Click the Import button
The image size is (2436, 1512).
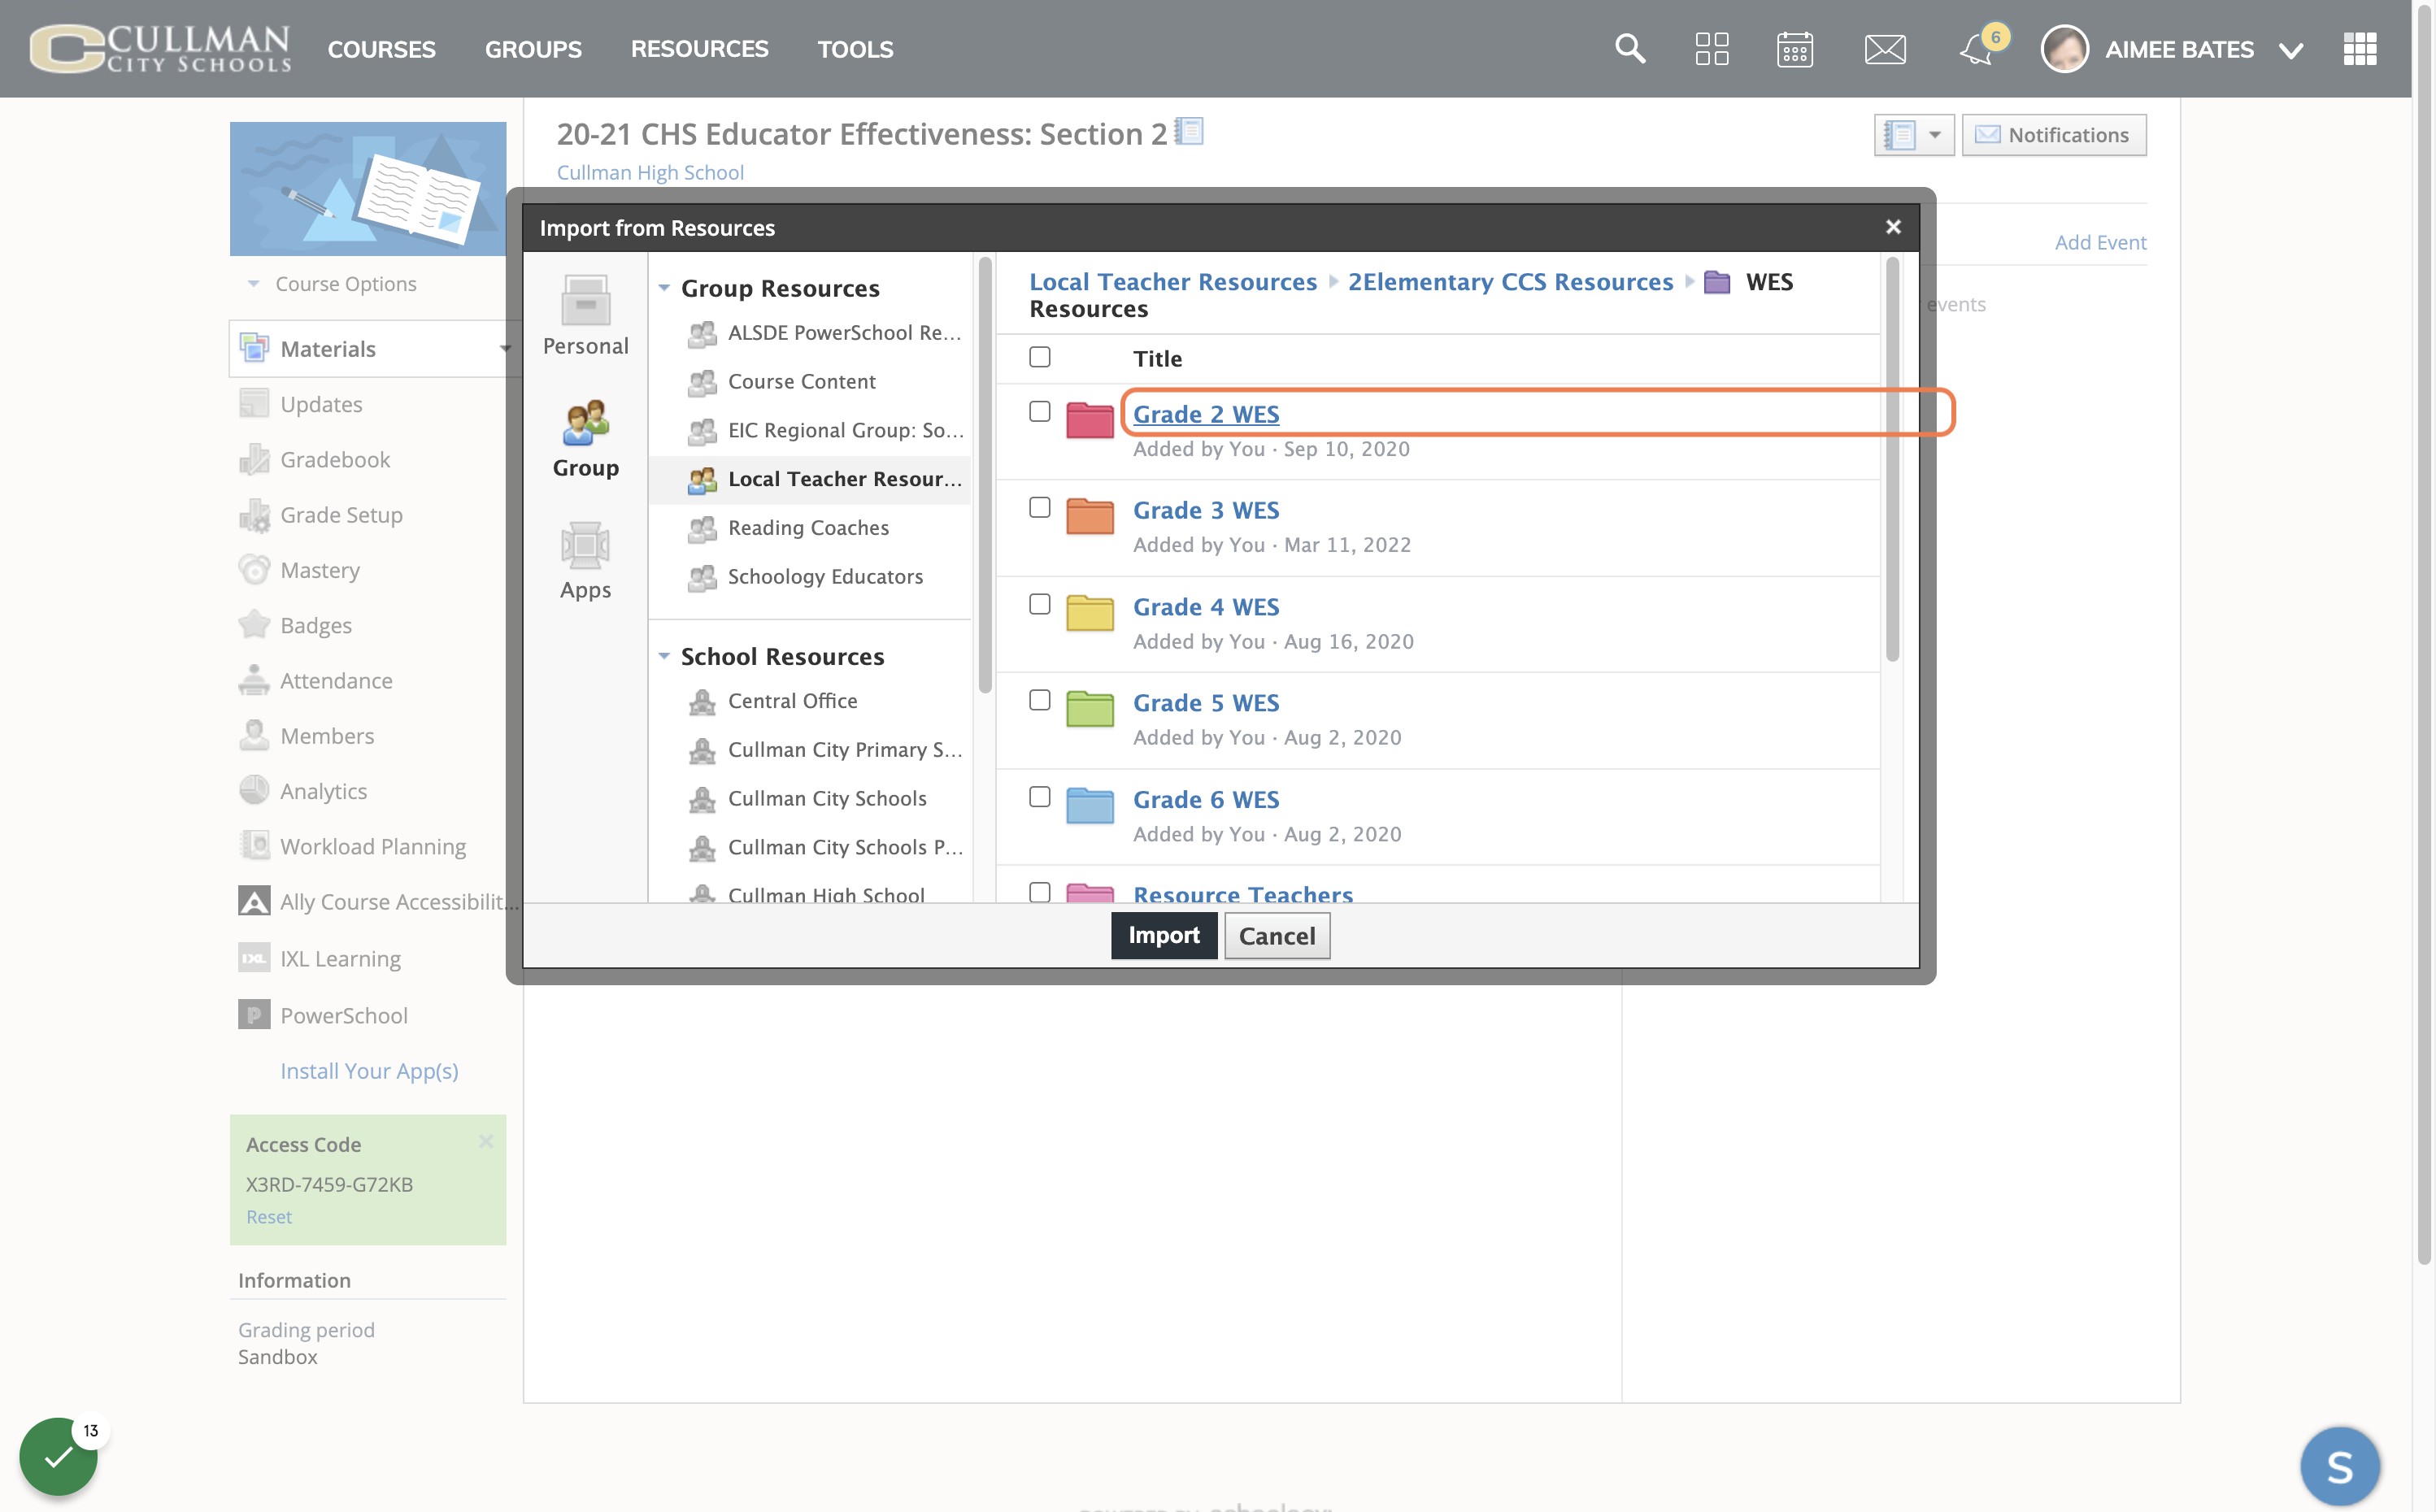(1164, 935)
